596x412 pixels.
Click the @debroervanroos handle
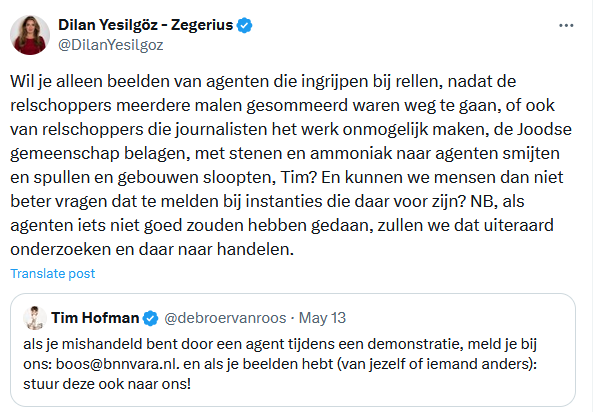pyautogui.click(x=225, y=318)
